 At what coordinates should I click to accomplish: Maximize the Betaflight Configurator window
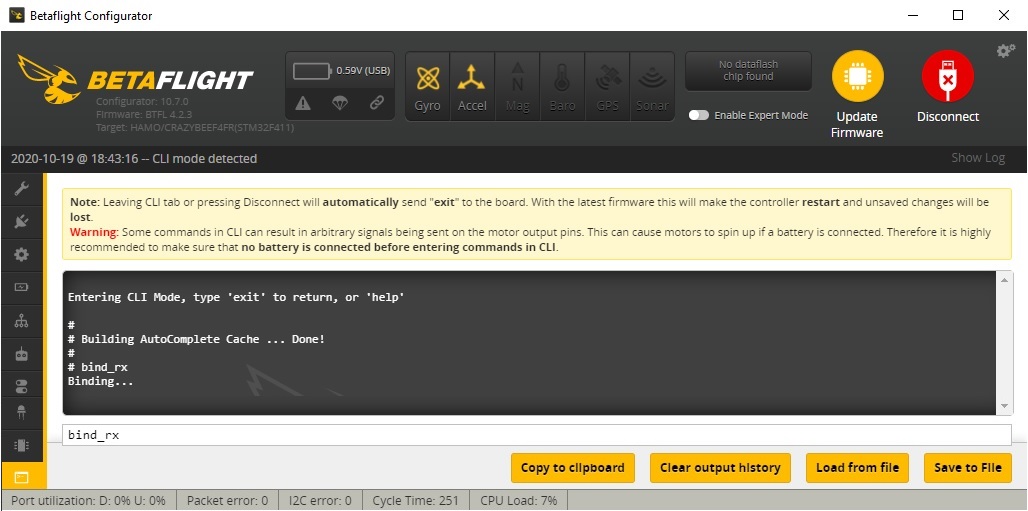click(x=958, y=15)
